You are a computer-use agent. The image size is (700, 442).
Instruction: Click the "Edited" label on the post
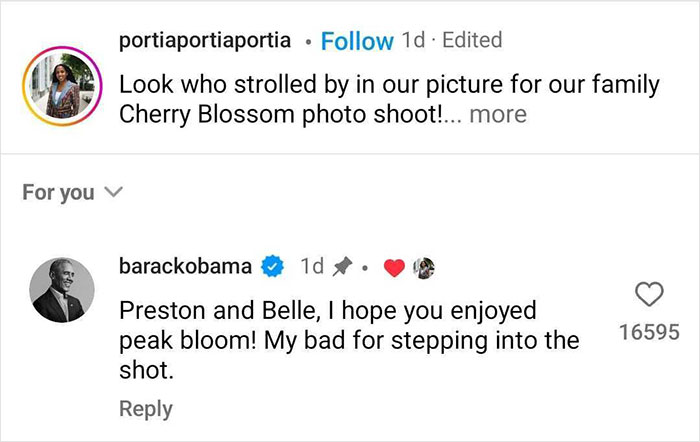coord(471,41)
